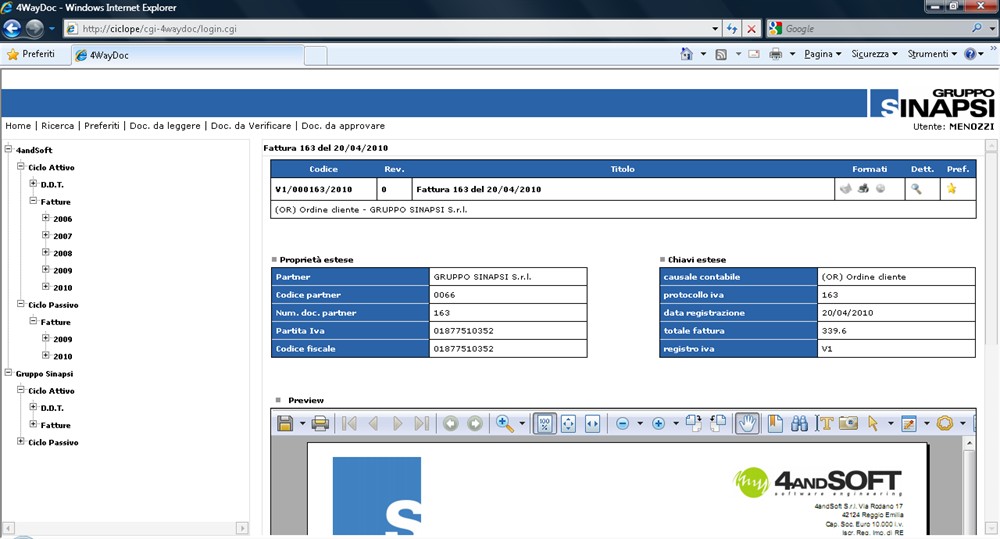Viewport: 1000px width, 539px height.
Task: Fit the page width in the preview
Action: click(592, 424)
